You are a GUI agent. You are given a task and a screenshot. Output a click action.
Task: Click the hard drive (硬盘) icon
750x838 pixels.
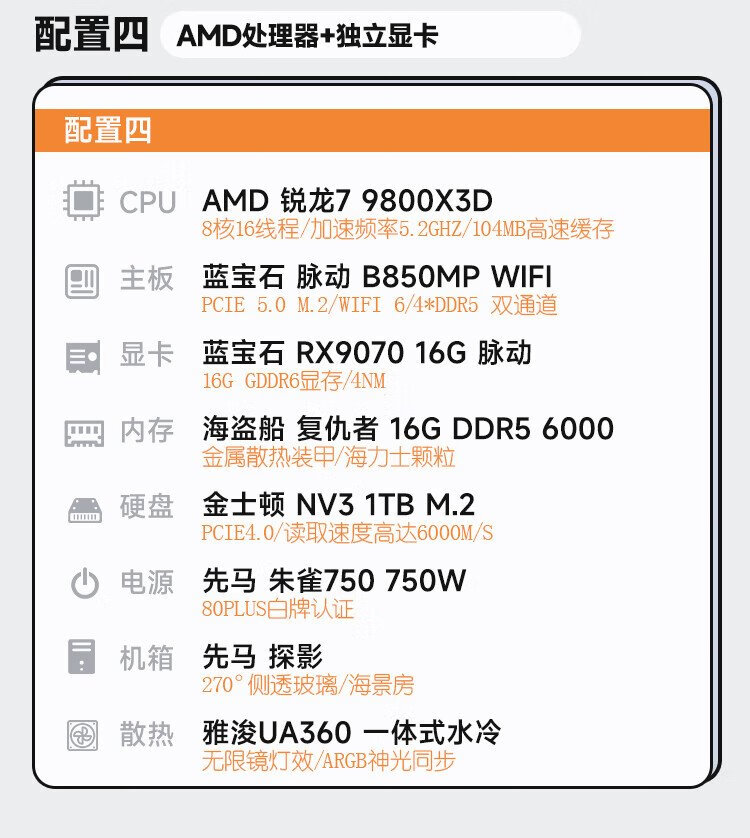(83, 508)
